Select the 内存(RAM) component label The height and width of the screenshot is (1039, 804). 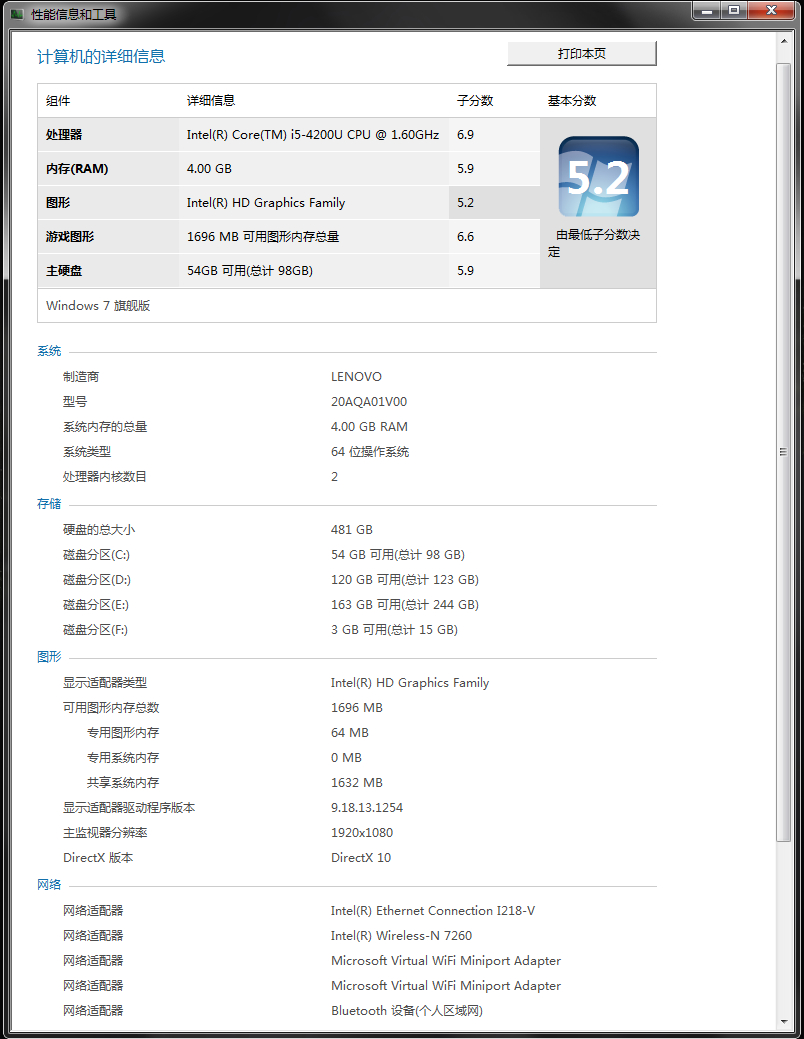tap(77, 168)
